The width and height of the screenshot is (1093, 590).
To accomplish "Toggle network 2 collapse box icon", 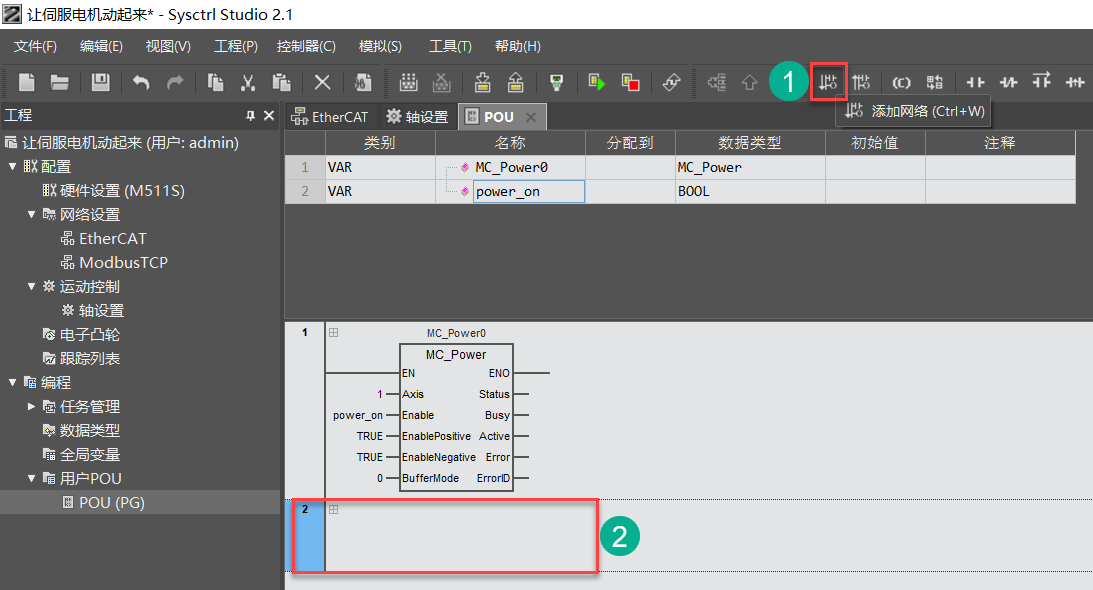I will tap(334, 509).
